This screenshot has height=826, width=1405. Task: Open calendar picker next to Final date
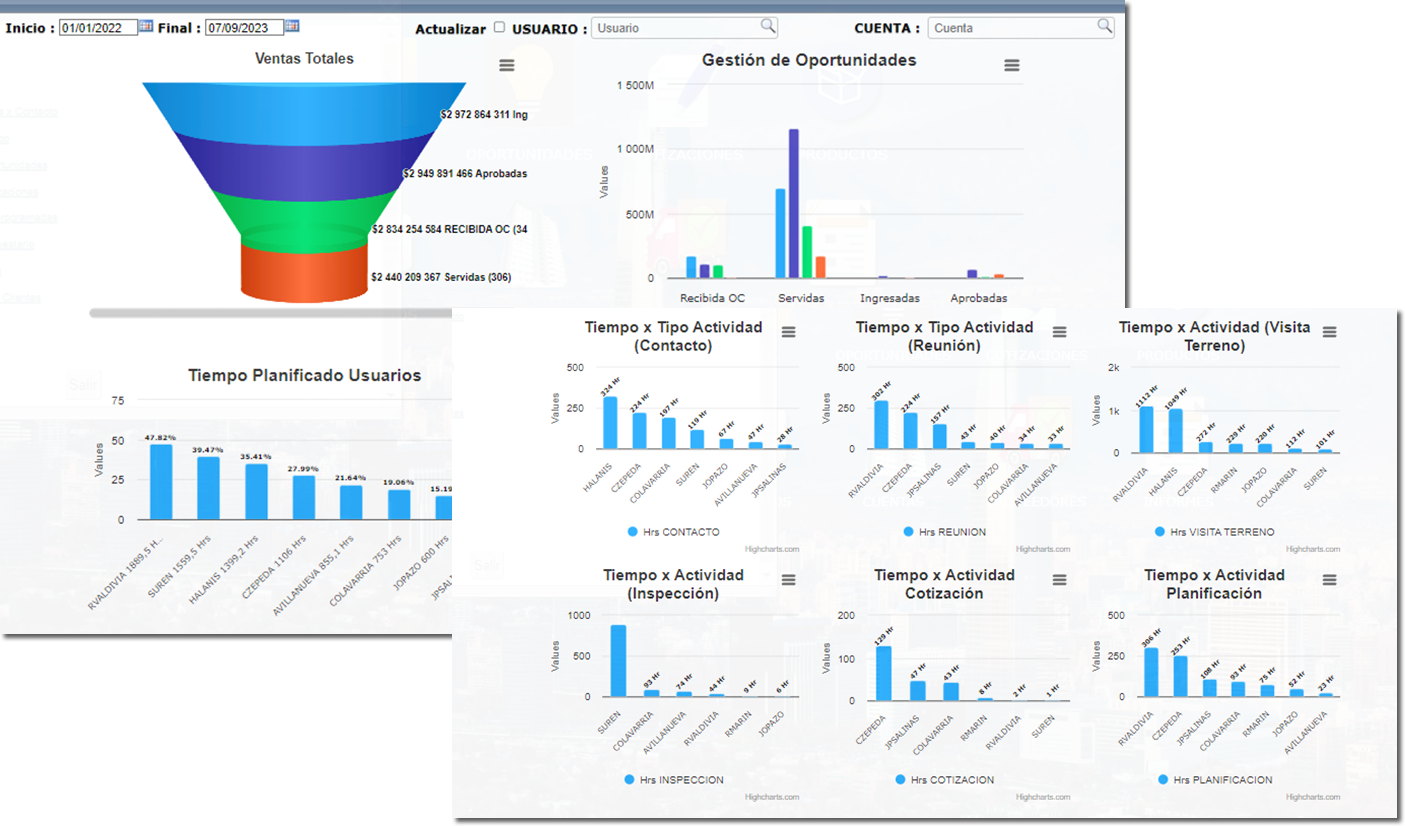tap(292, 26)
